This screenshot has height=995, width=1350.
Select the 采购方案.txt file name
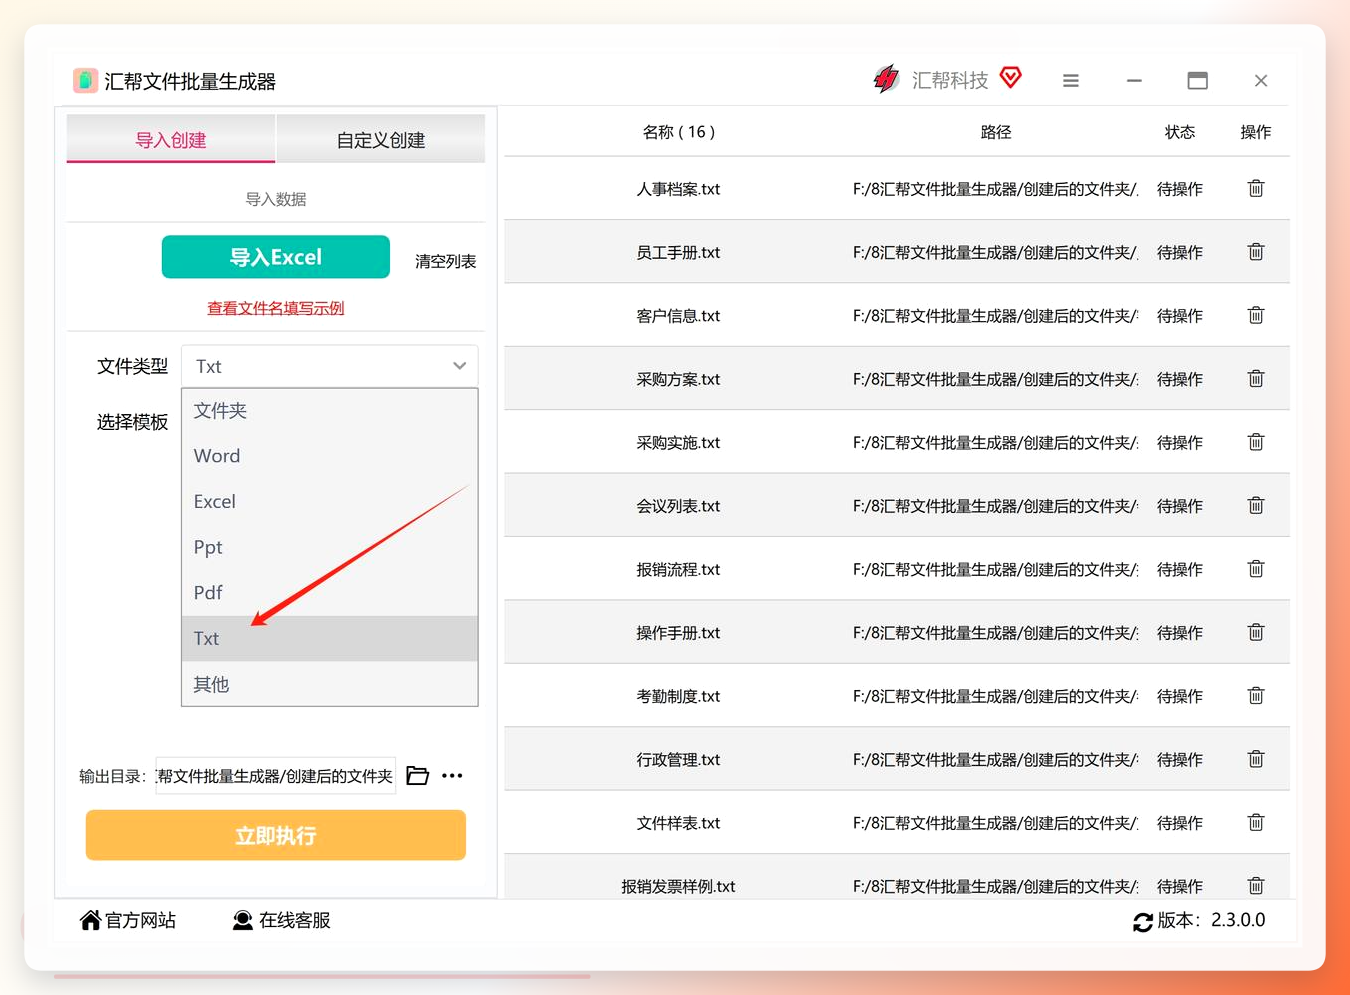tap(679, 379)
